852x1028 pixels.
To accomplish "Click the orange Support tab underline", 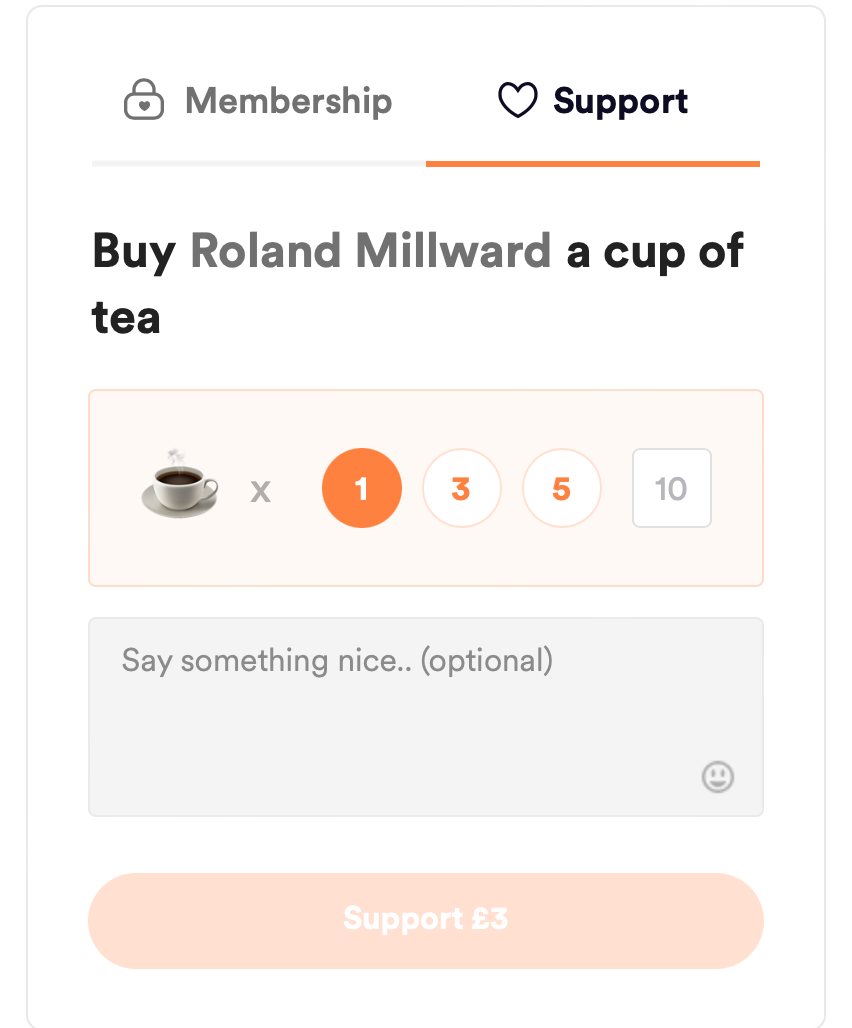I will click(x=593, y=164).
